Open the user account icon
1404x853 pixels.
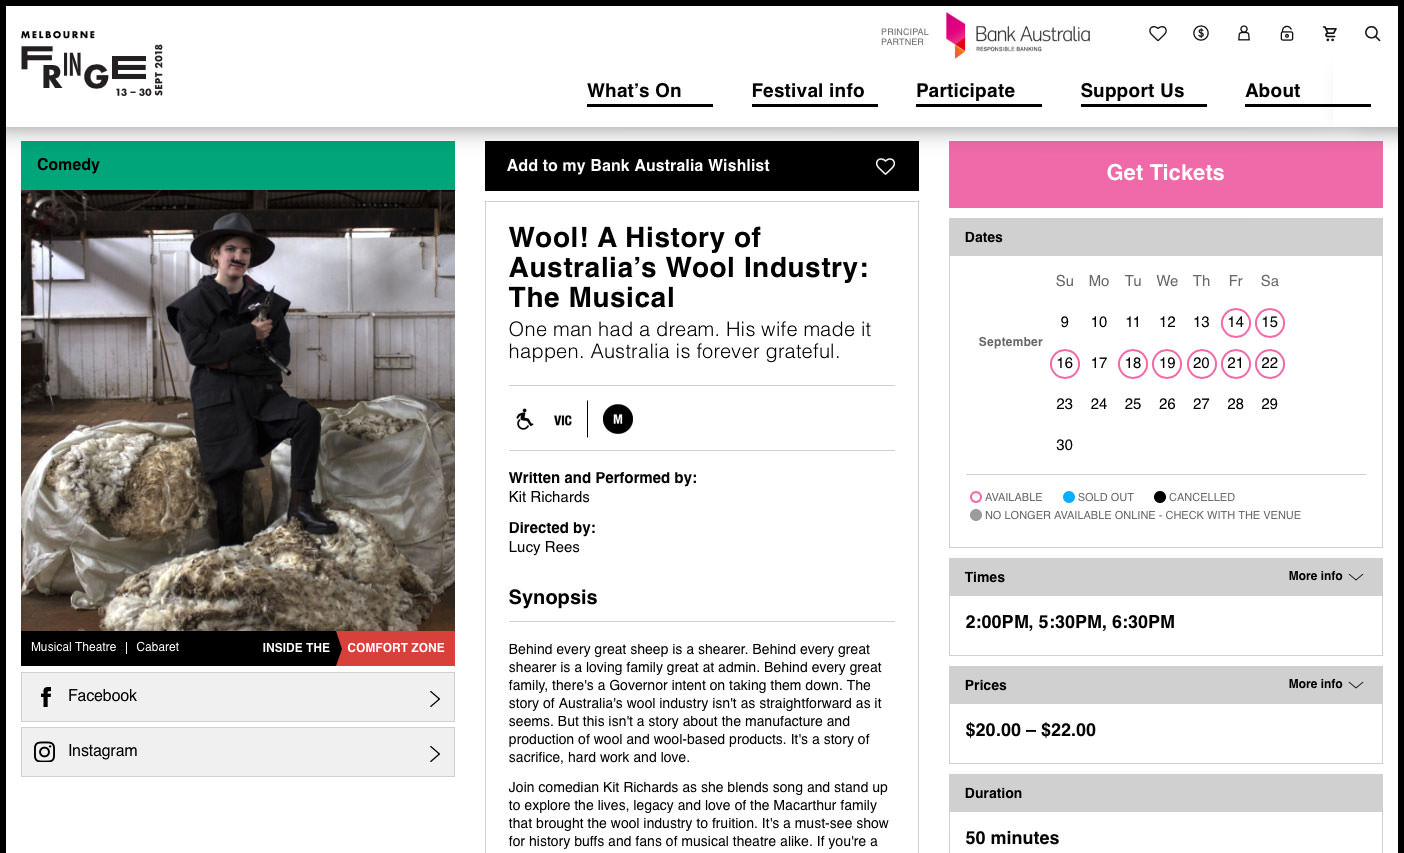coord(1244,34)
